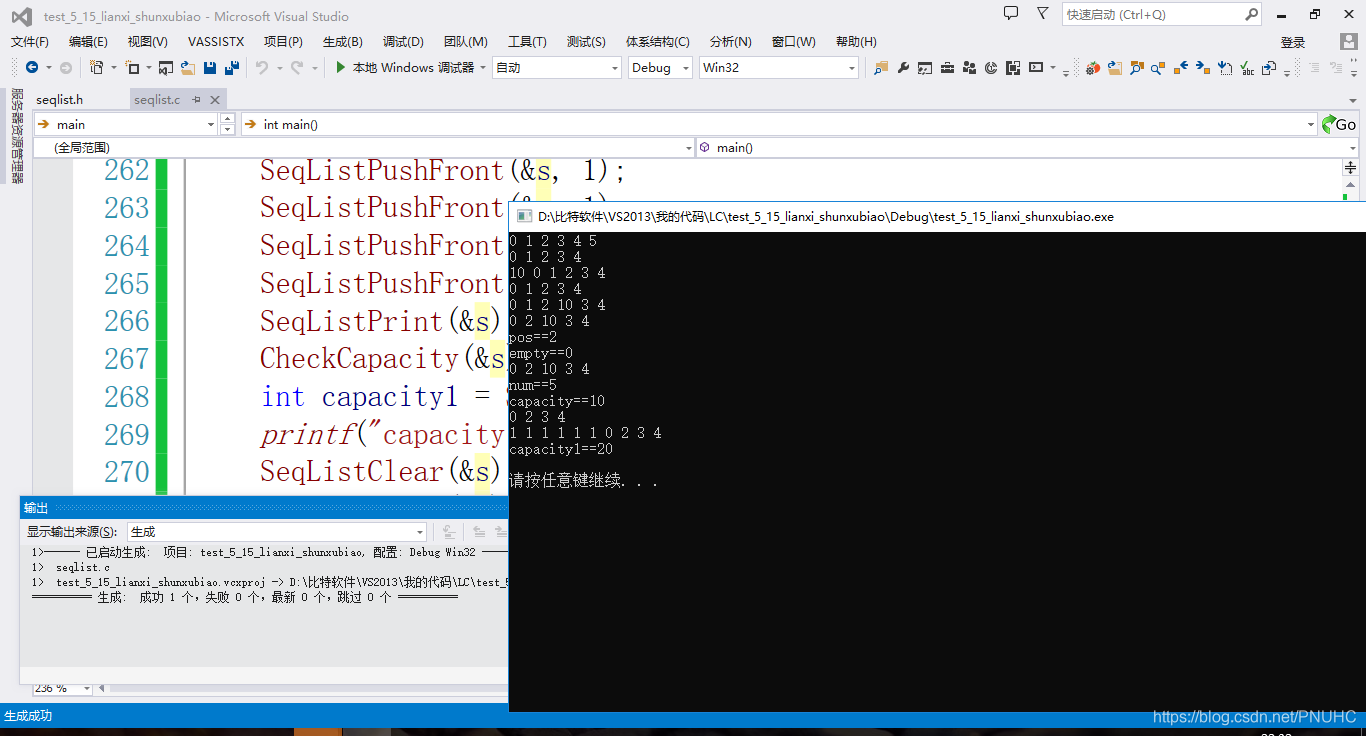Switch to the seqlist.h tab
1366x736 pixels.
(x=60, y=99)
